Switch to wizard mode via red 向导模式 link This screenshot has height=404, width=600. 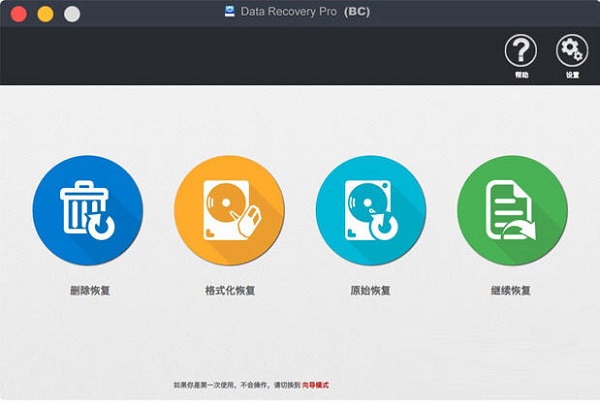[315, 385]
